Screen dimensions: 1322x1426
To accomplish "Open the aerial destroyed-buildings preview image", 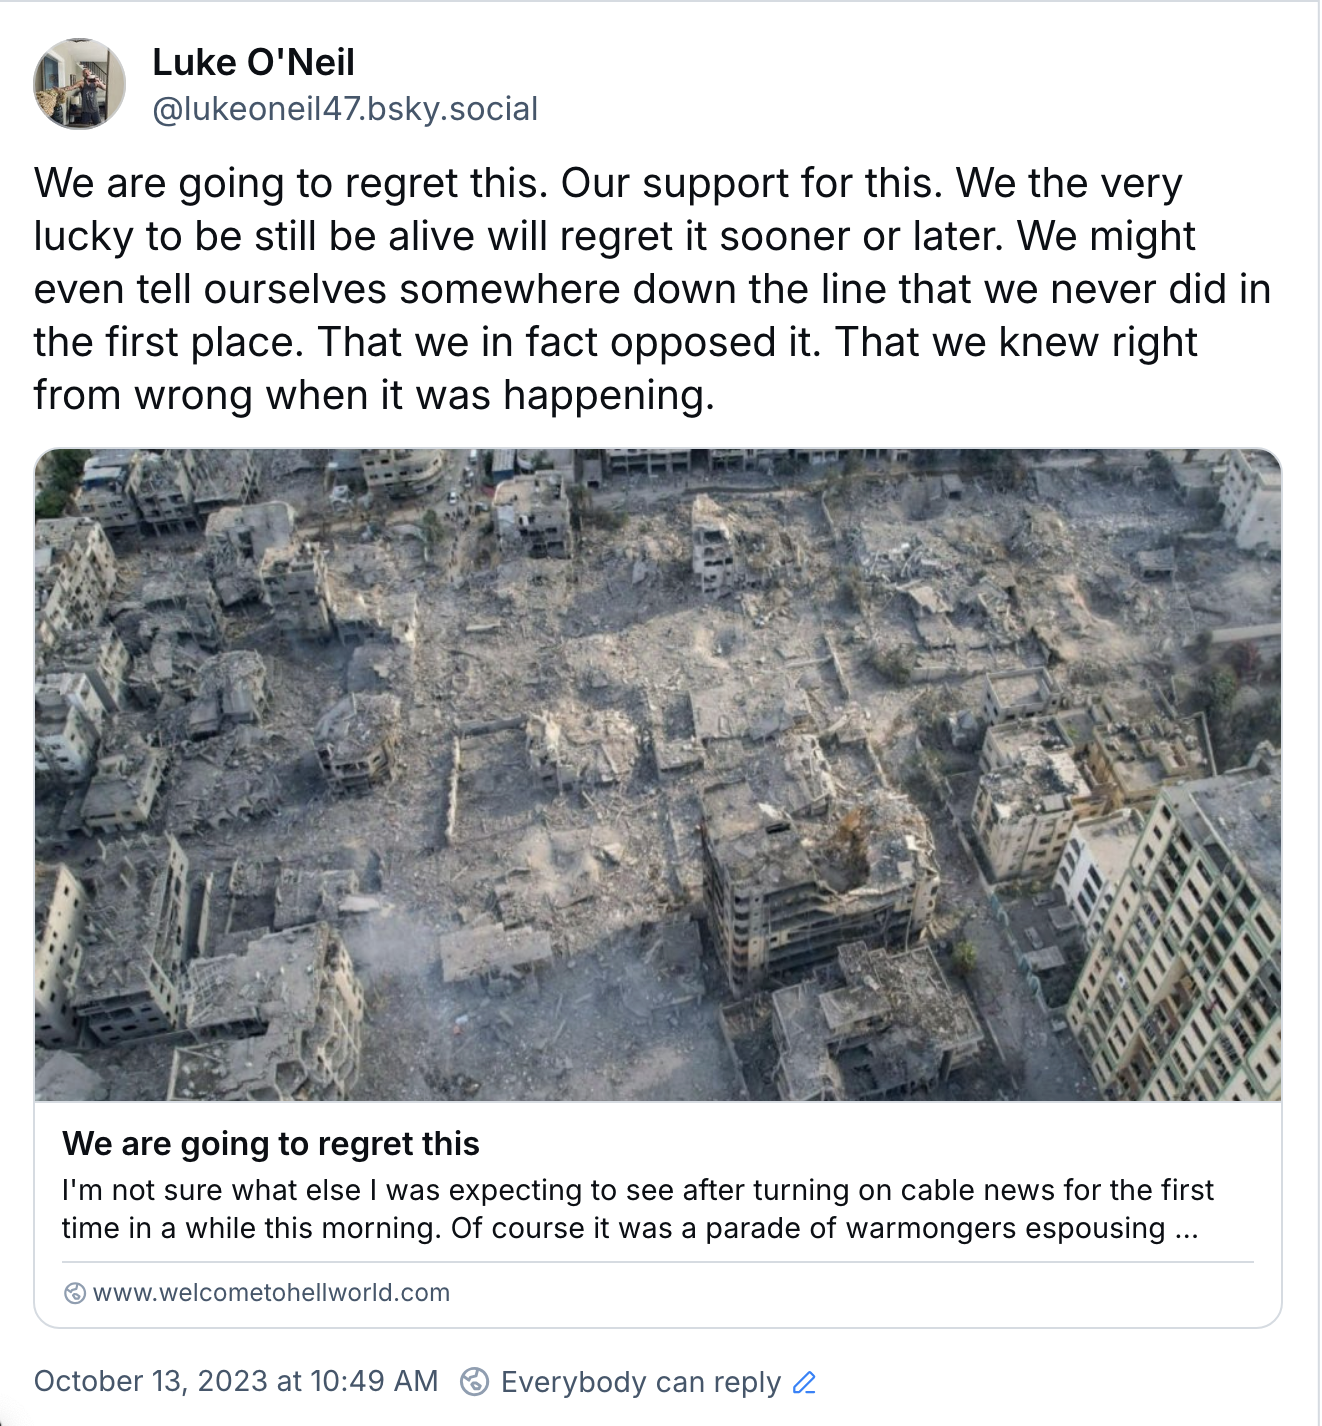I will pyautogui.click(x=657, y=774).
